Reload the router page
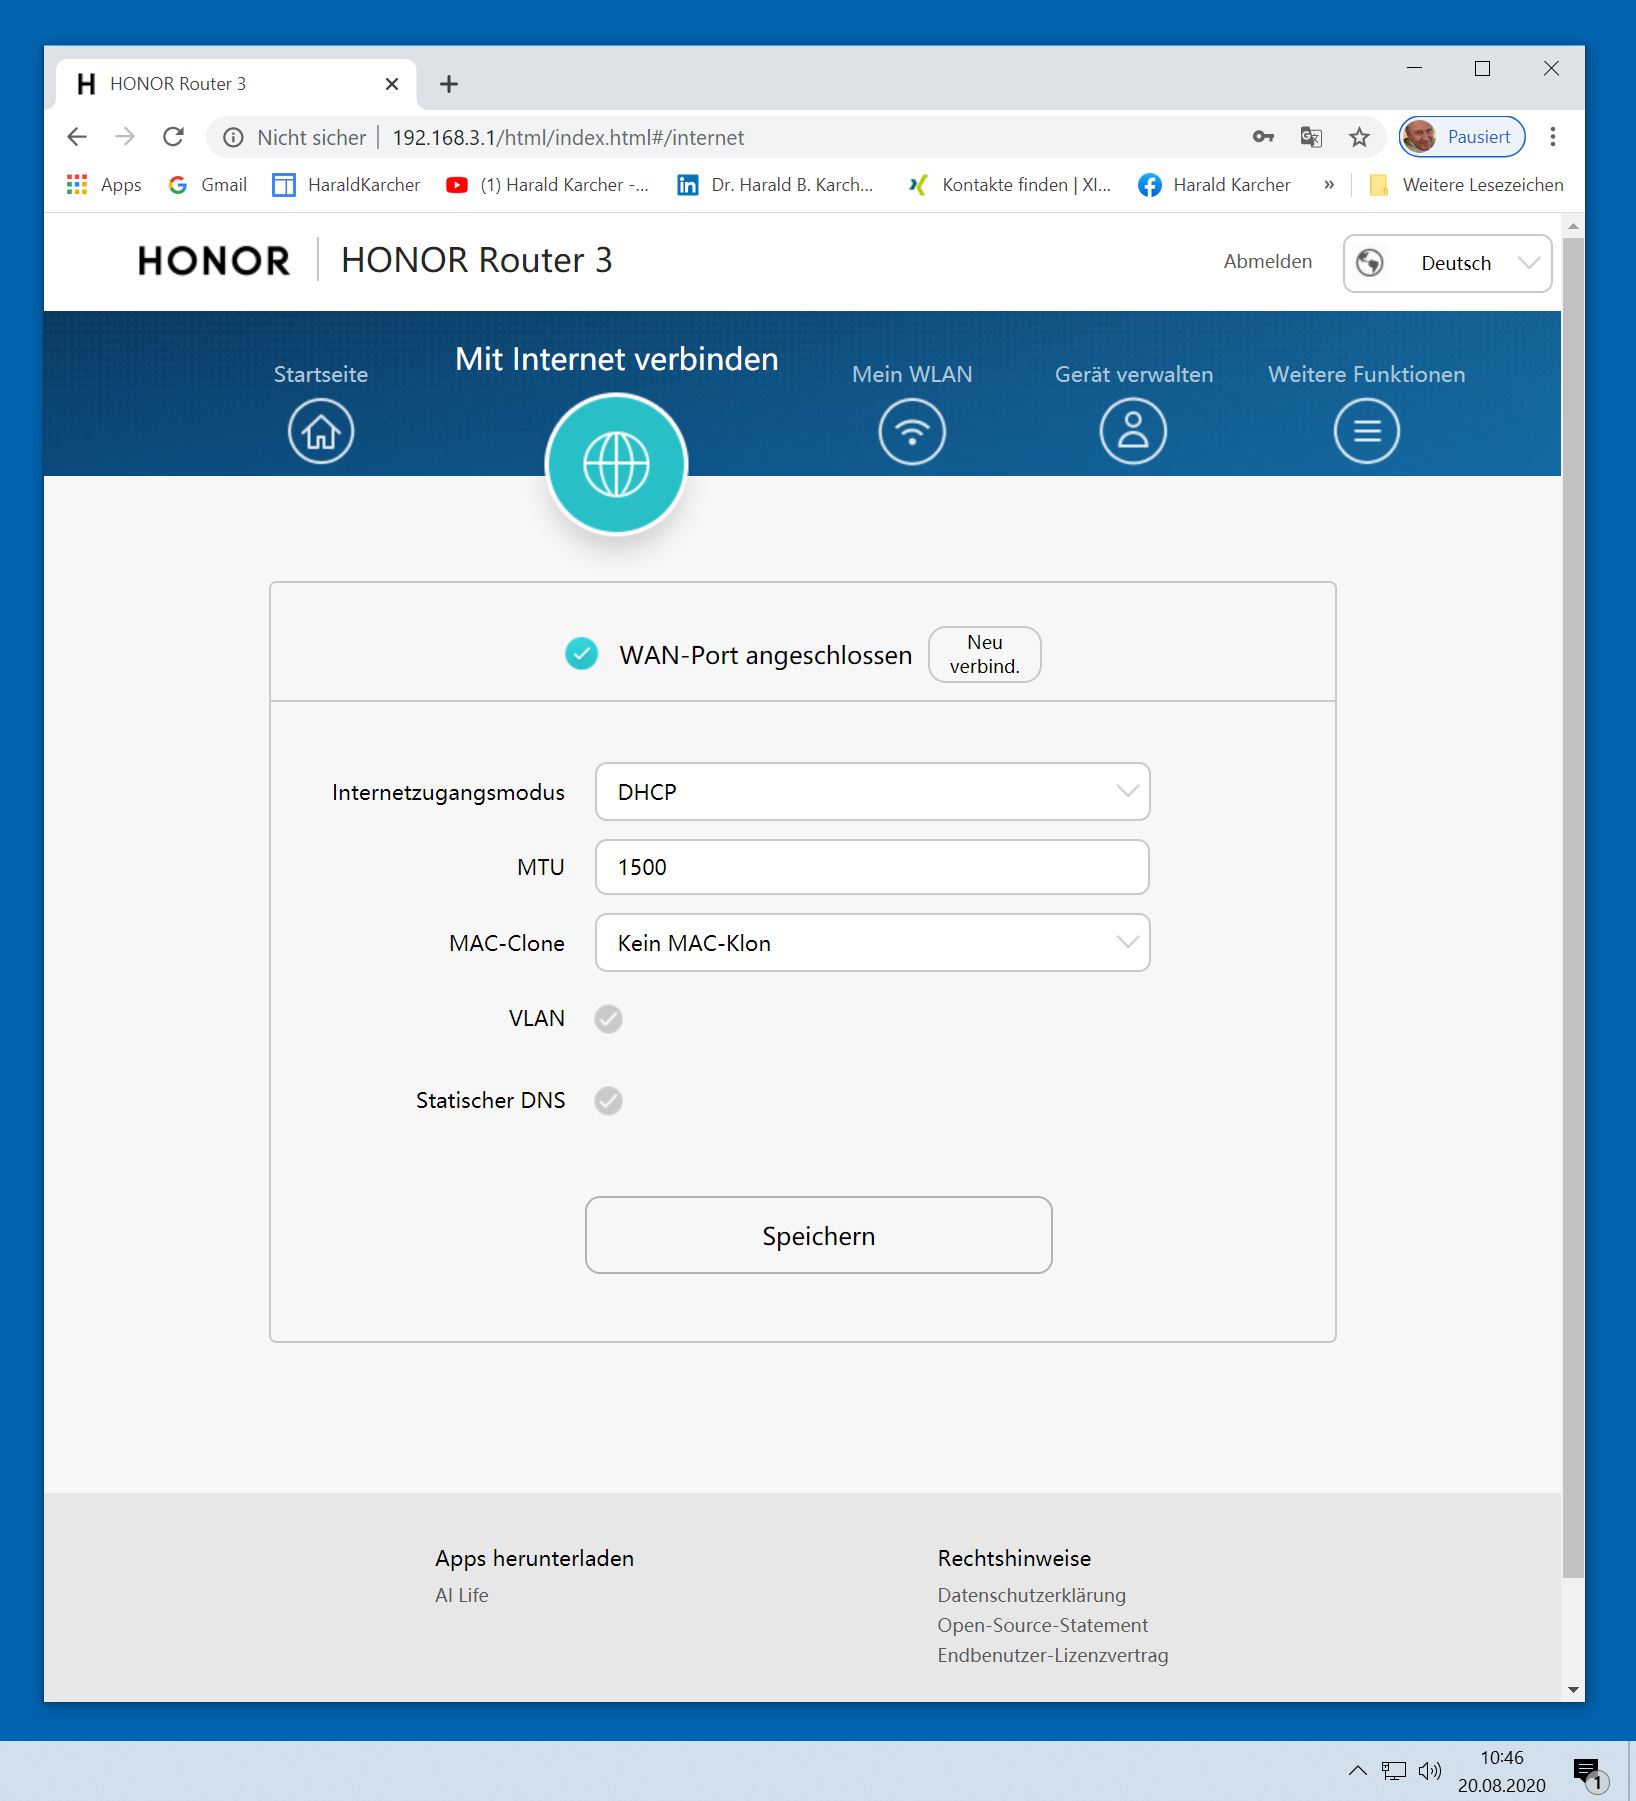 tap(174, 137)
